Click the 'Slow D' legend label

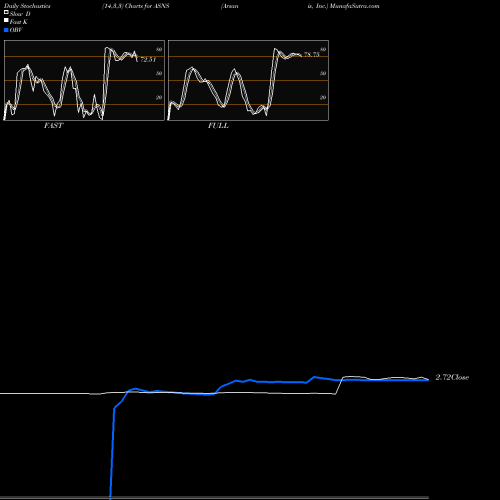tap(20, 14)
